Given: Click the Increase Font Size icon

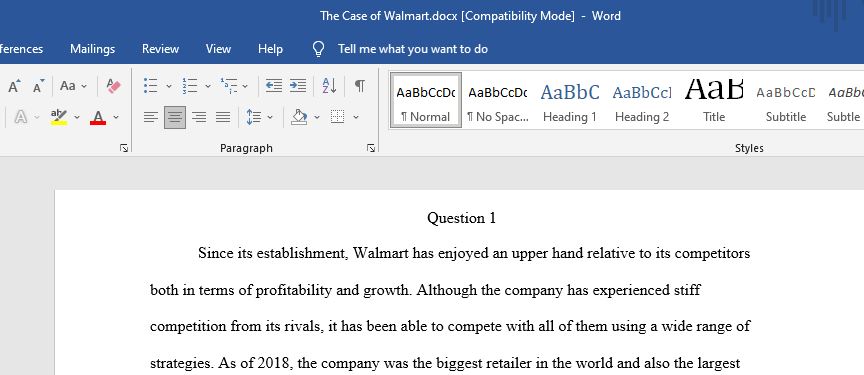Looking at the screenshot, I should click(x=14, y=86).
